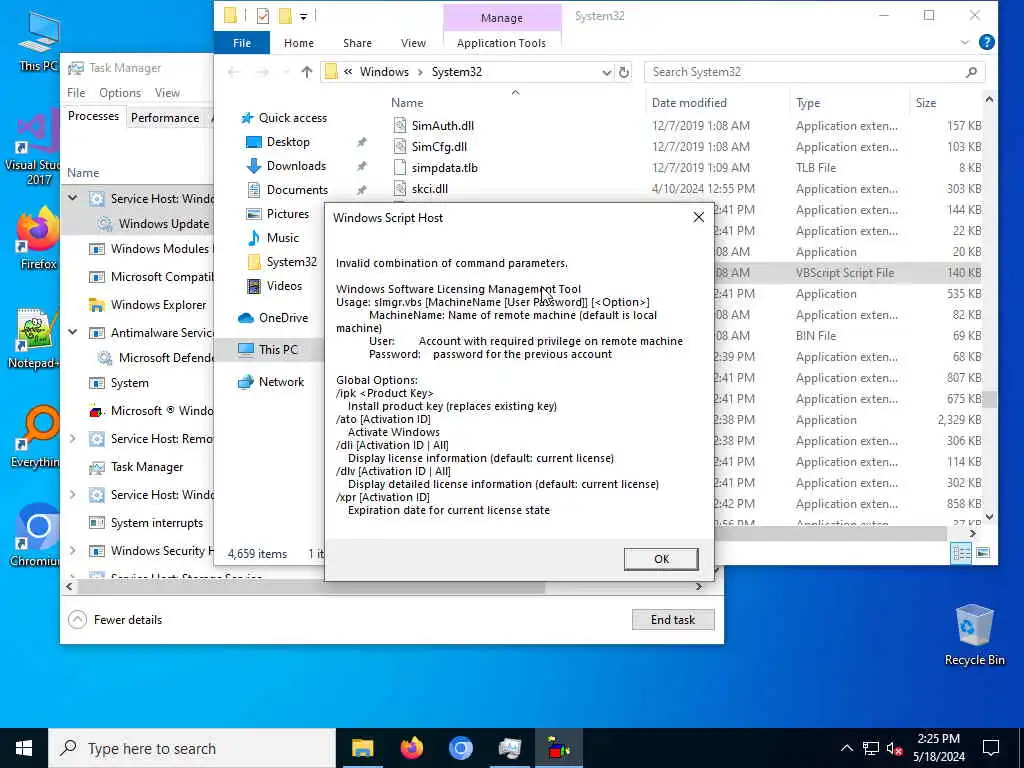
Task: Open Downloads in navigation pane
Action: point(296,166)
